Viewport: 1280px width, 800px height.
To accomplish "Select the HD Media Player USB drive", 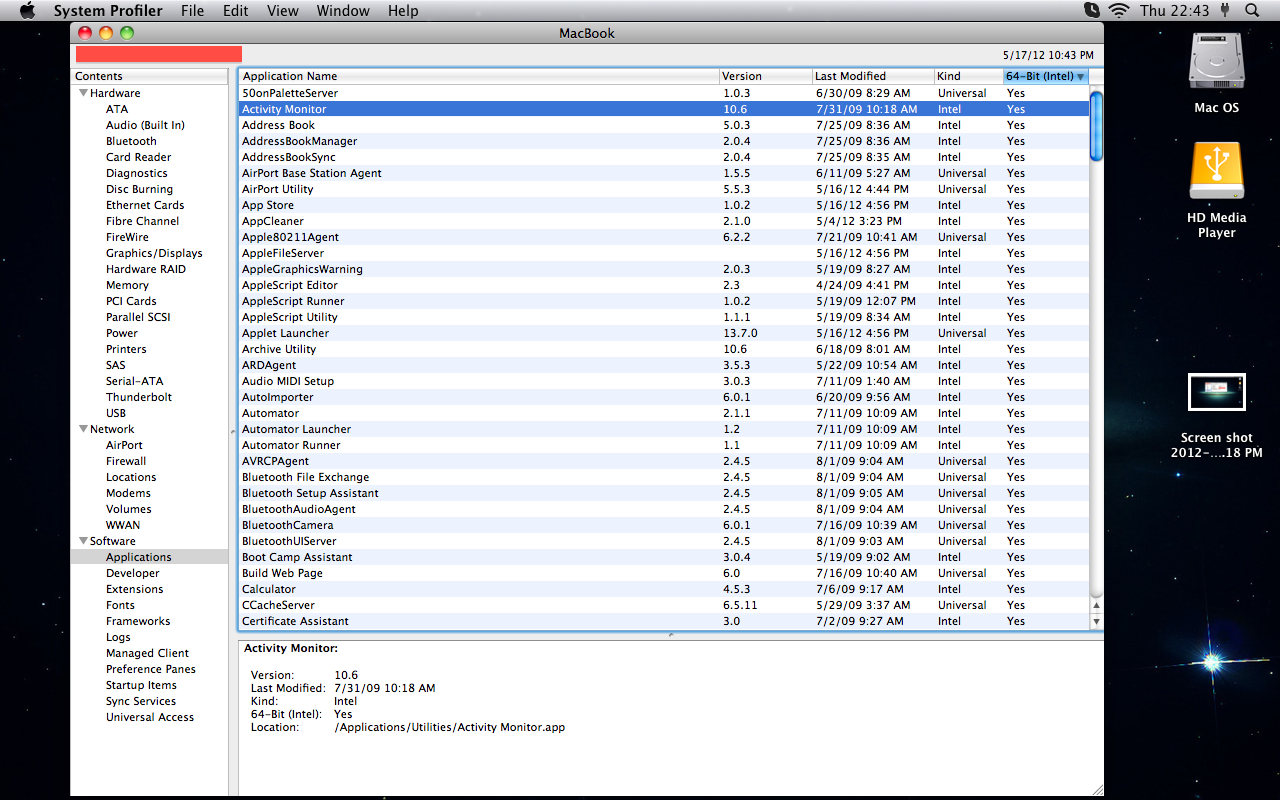I will pos(1216,170).
